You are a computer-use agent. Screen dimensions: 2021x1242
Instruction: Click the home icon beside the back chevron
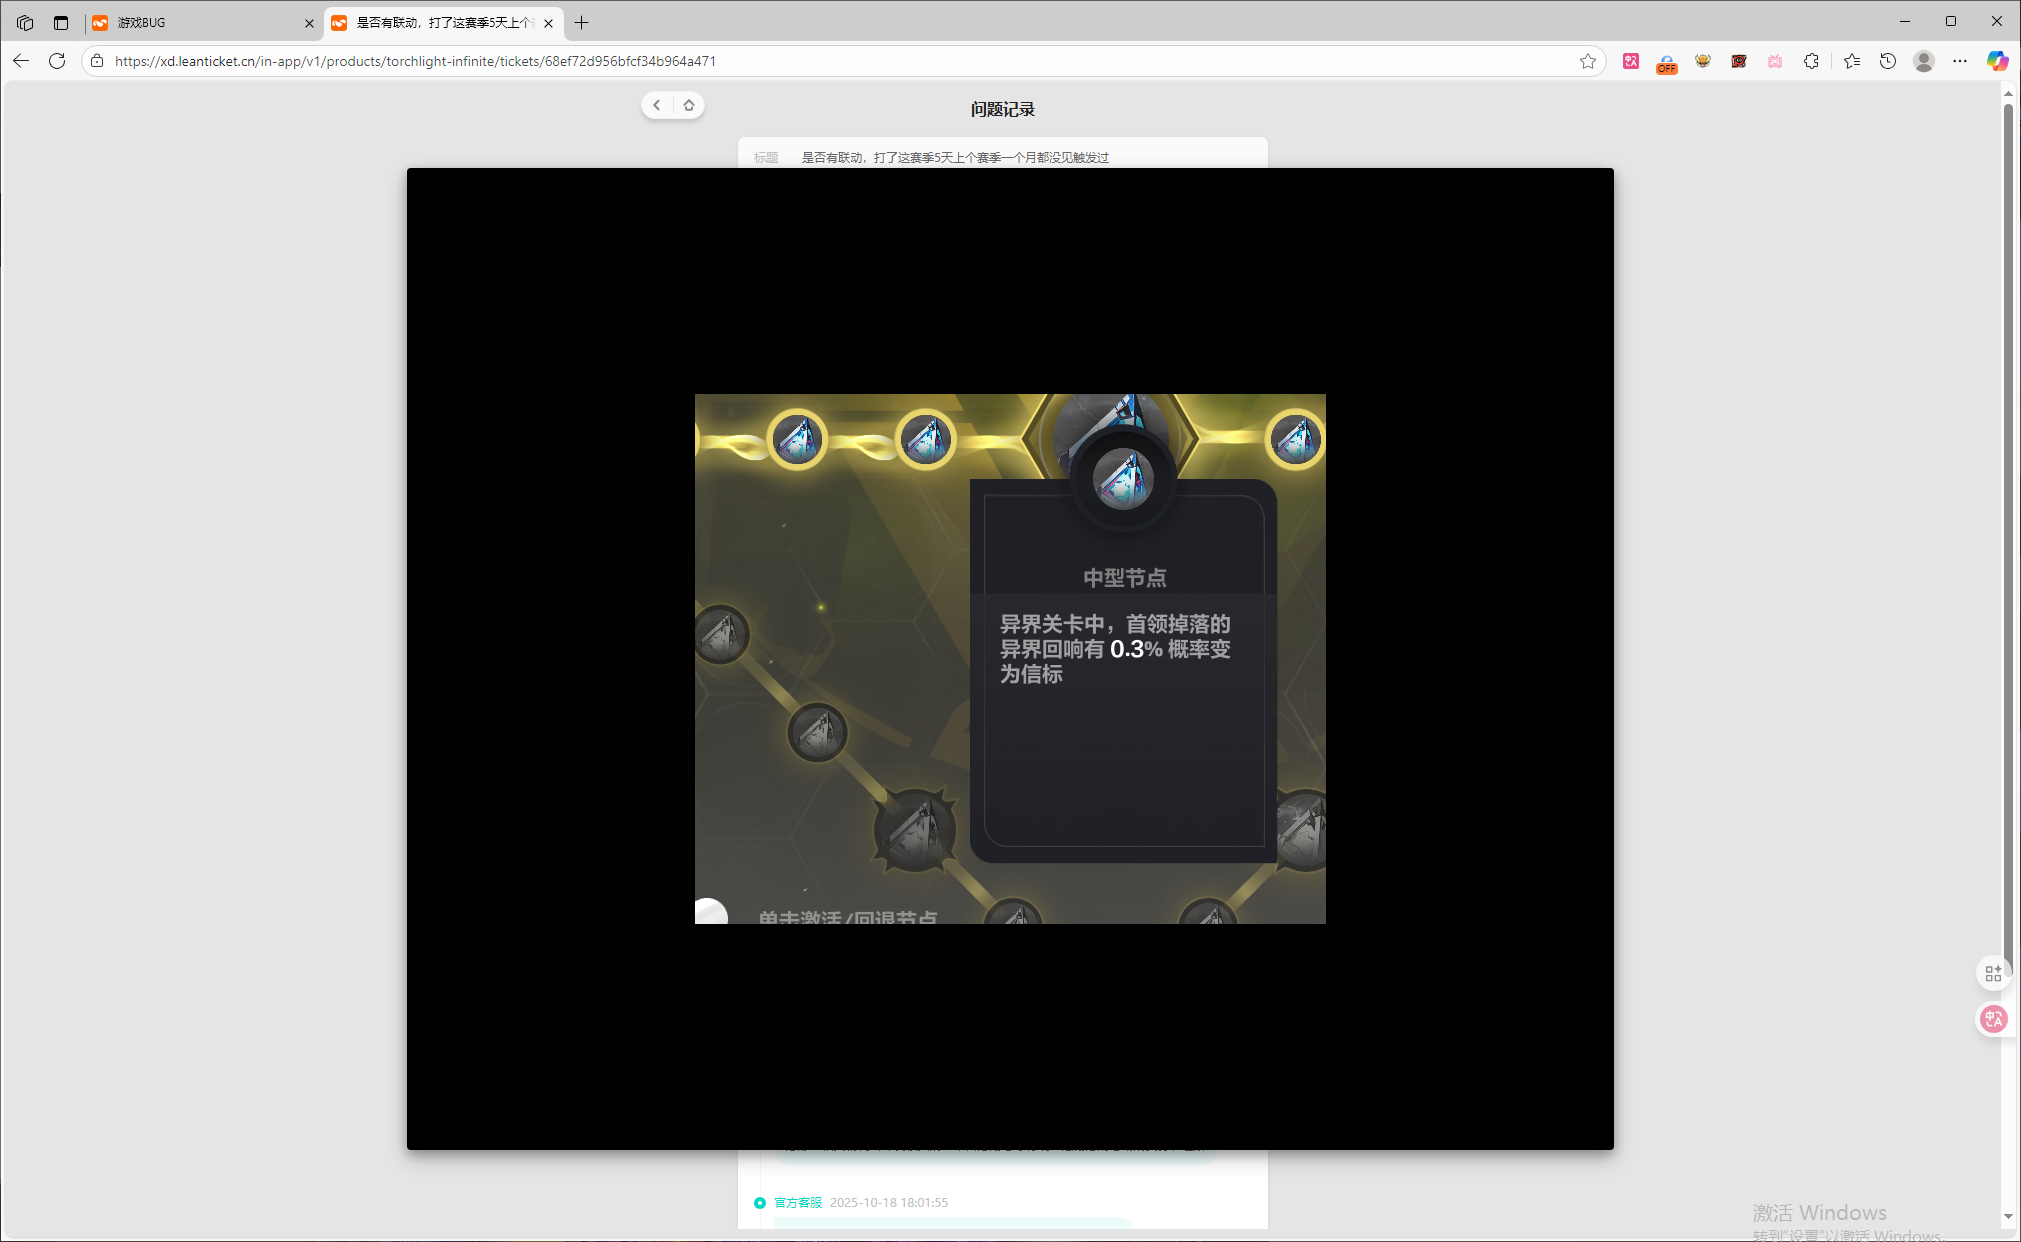pyautogui.click(x=689, y=105)
